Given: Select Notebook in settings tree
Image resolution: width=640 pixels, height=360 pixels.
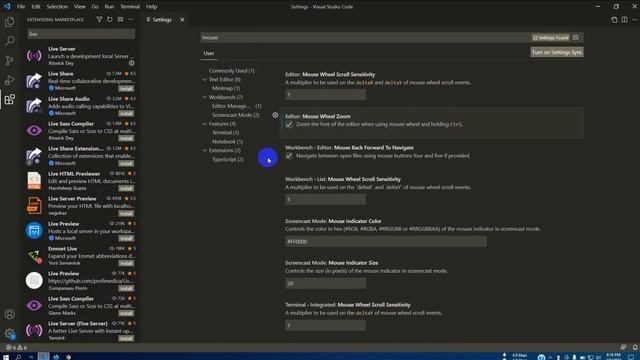Looking at the screenshot, I should click(x=227, y=142).
